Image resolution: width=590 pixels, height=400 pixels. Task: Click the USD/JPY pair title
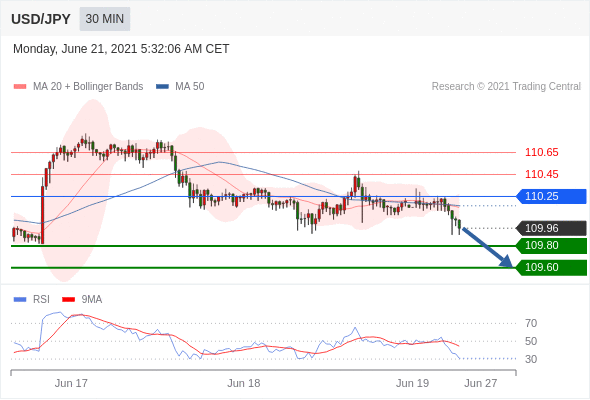(41, 19)
